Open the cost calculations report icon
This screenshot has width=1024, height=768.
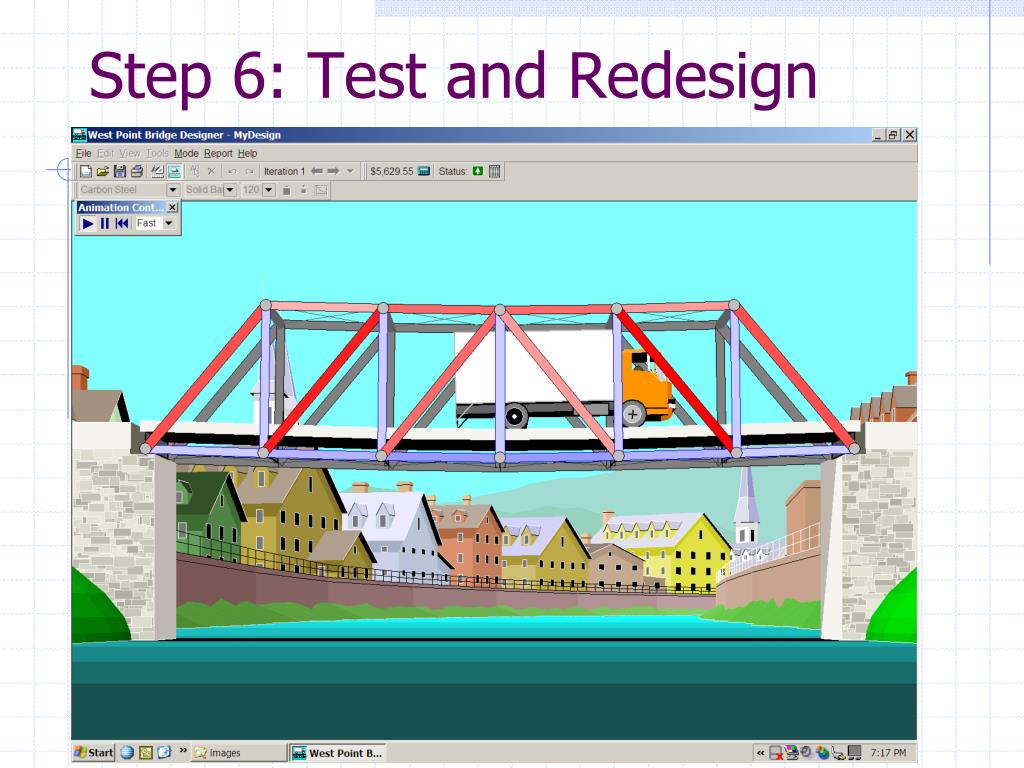tap(424, 171)
